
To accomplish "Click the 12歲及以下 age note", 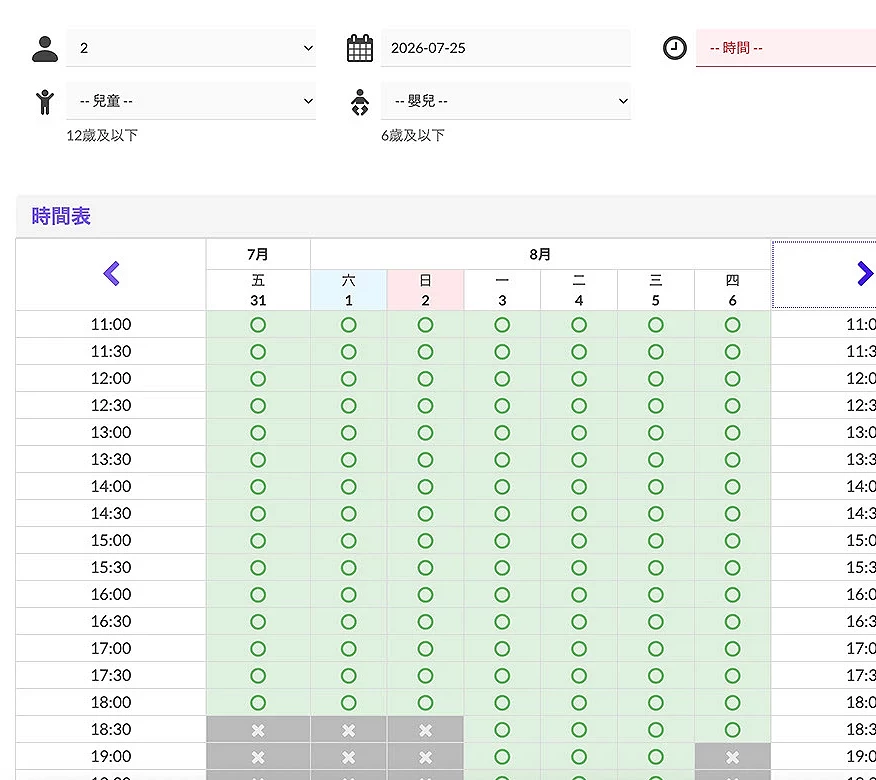I will [x=102, y=135].
